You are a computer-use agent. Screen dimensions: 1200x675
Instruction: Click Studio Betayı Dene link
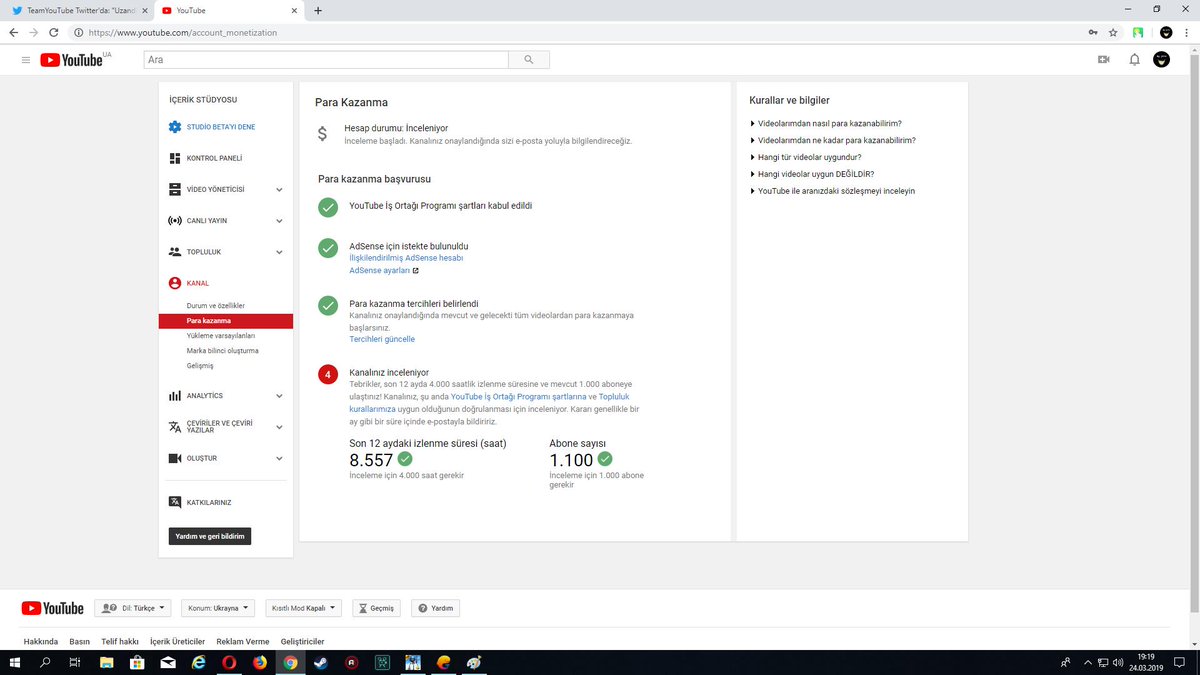point(221,127)
